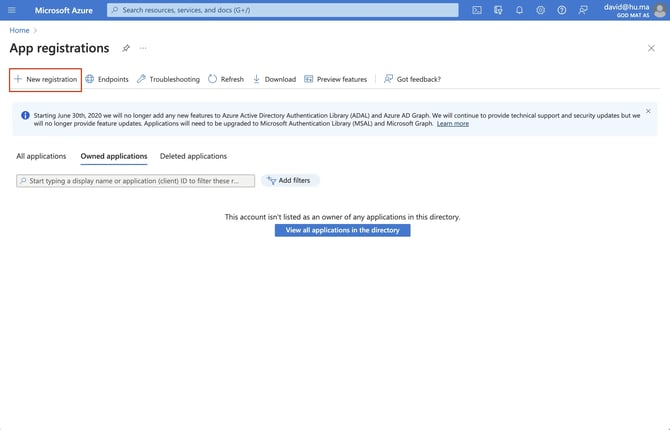670x430 pixels.
Task: Open Preview features
Action: (335, 79)
